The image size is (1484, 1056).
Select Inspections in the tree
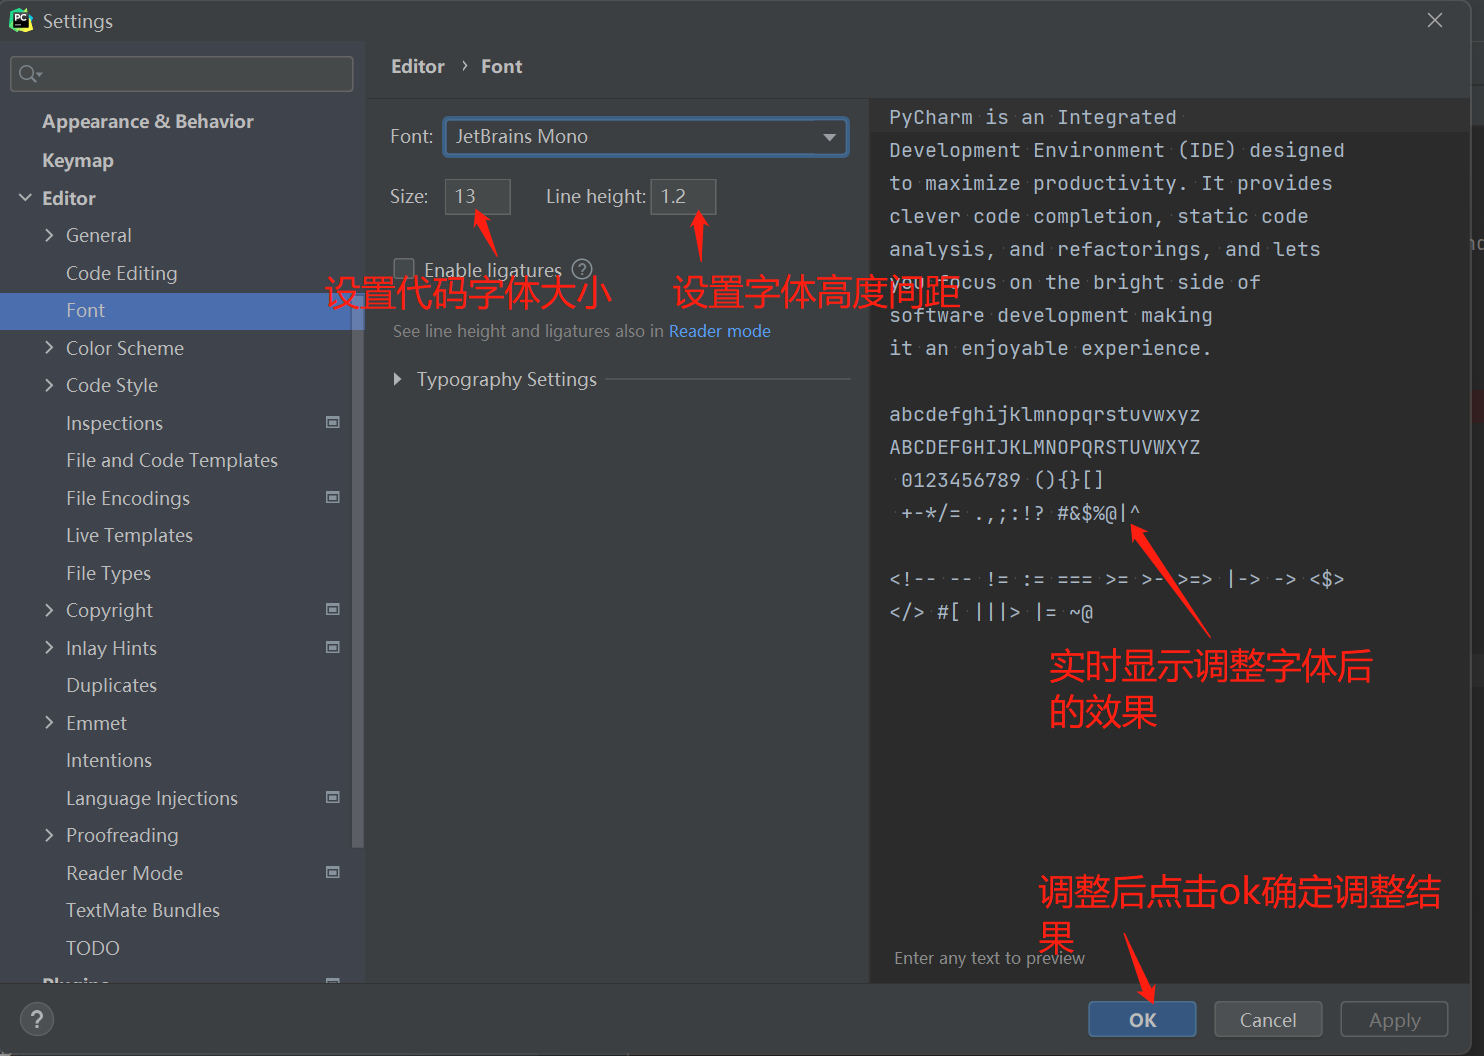coord(114,423)
